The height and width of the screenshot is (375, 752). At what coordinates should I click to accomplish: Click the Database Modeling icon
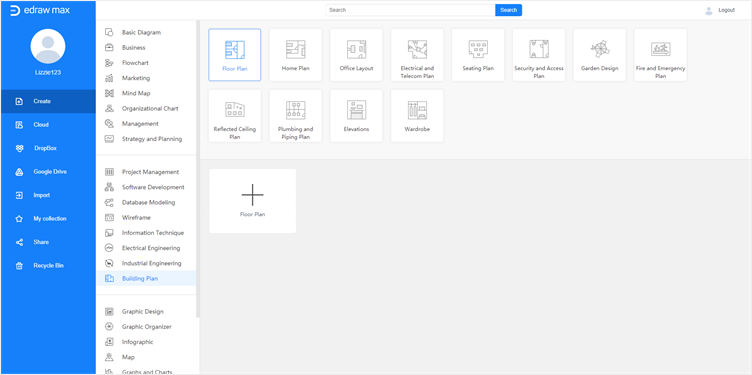[x=109, y=202]
